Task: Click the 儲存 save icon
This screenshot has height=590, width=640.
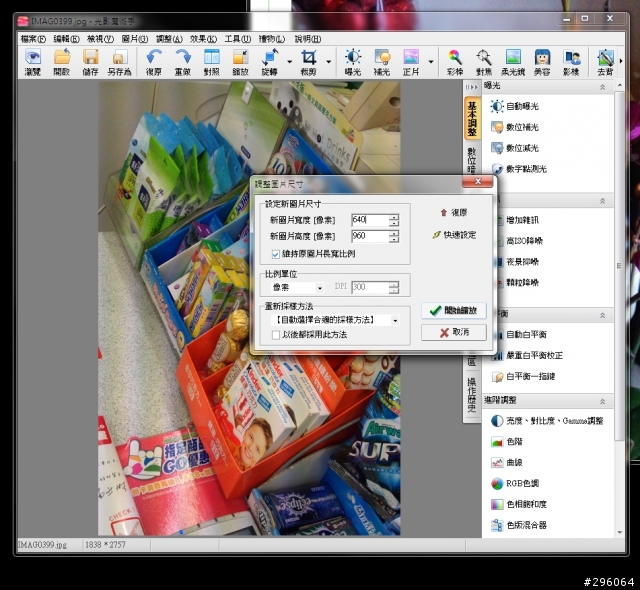Action: coord(90,62)
